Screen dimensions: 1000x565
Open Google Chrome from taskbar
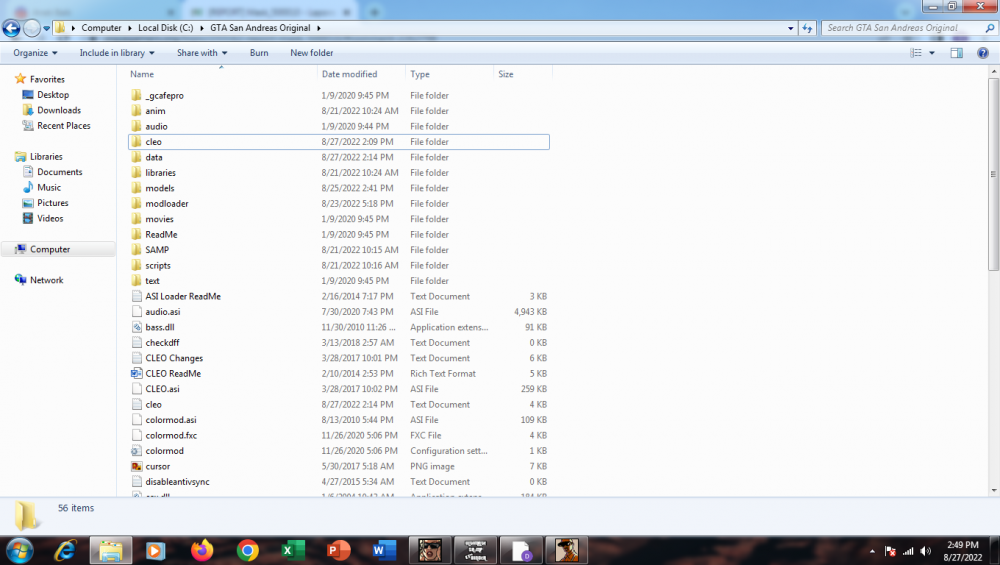[x=247, y=550]
